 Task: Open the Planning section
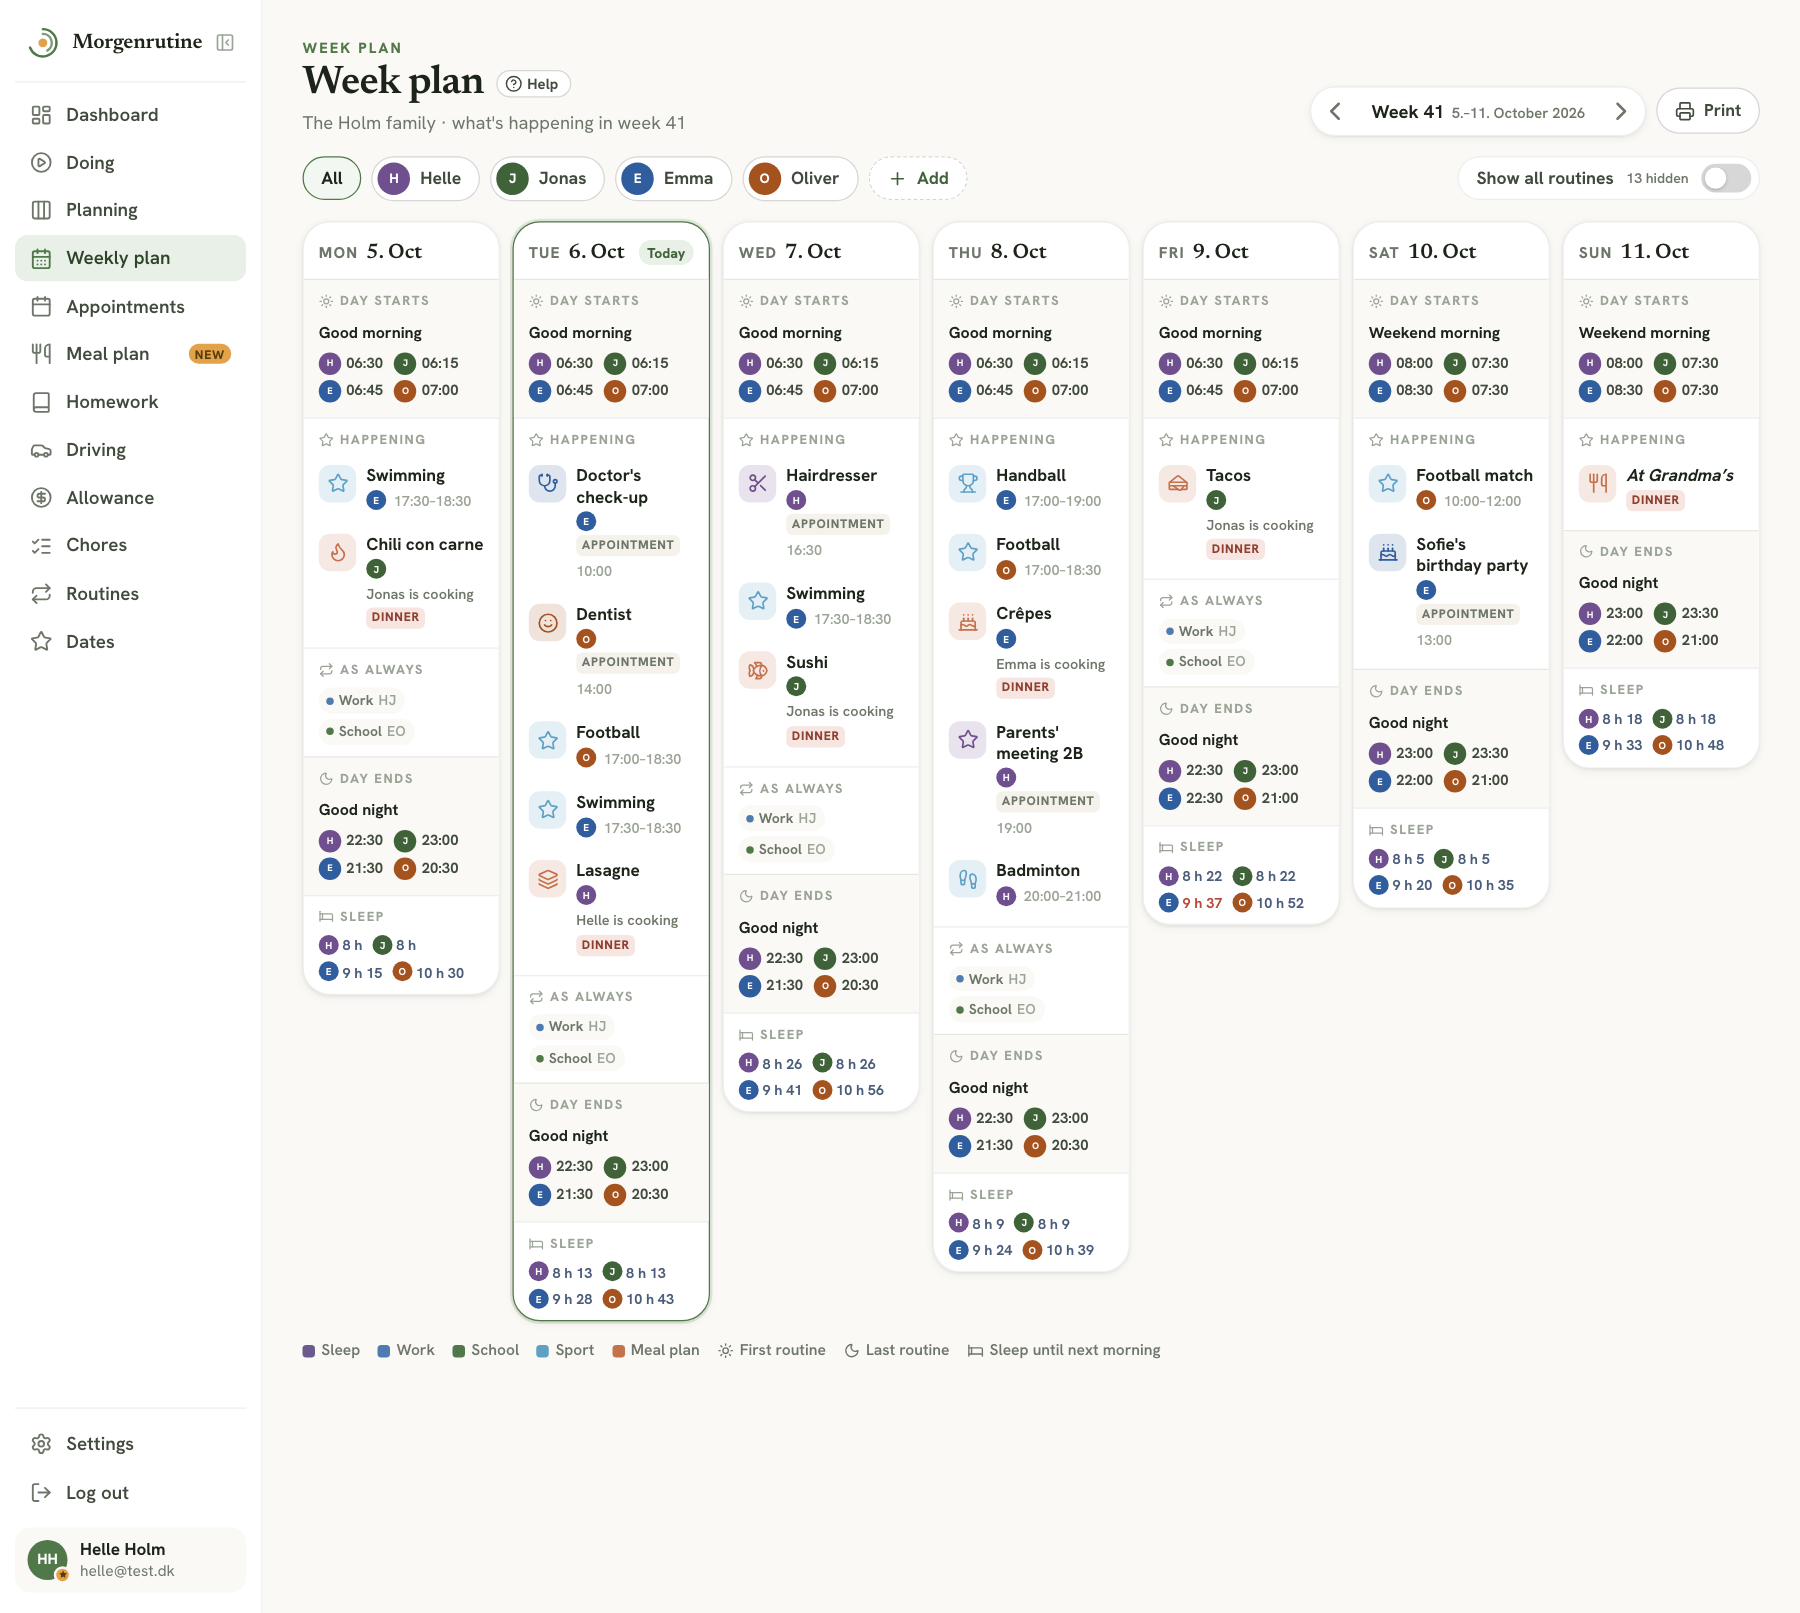click(130, 210)
